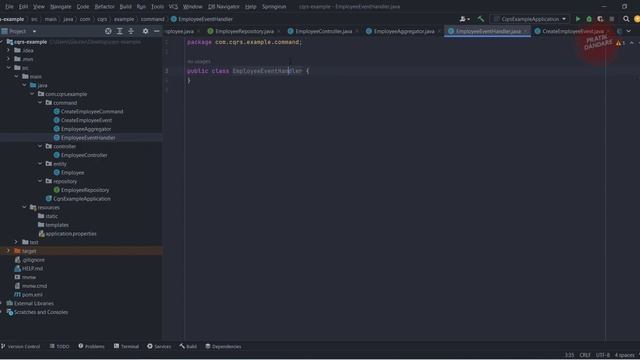640x360 pixels.
Task: Run with coverage icon in toolbar
Action: point(600,19)
